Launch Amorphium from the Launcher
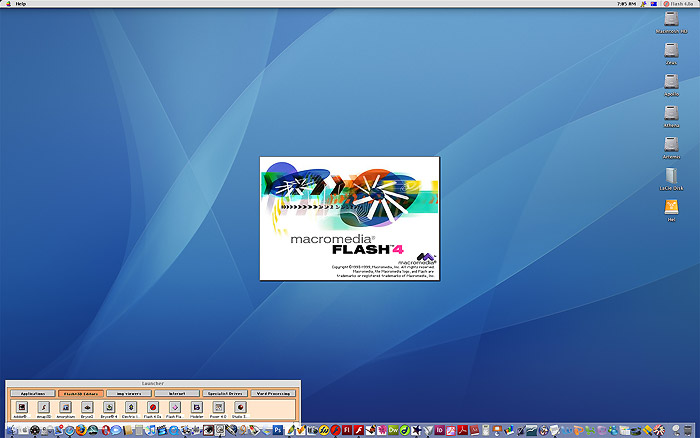700x438 pixels. [x=65, y=407]
